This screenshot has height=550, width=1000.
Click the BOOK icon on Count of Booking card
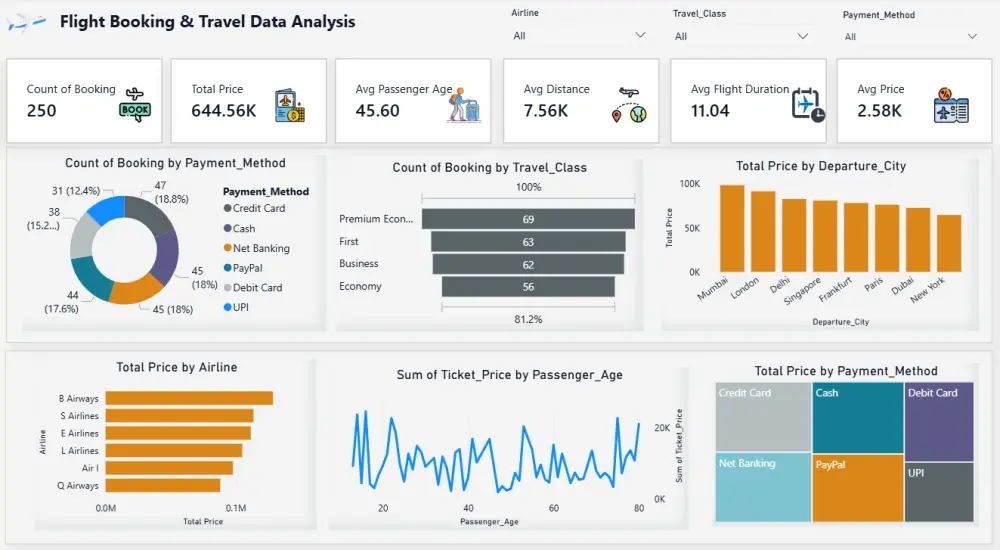(135, 105)
